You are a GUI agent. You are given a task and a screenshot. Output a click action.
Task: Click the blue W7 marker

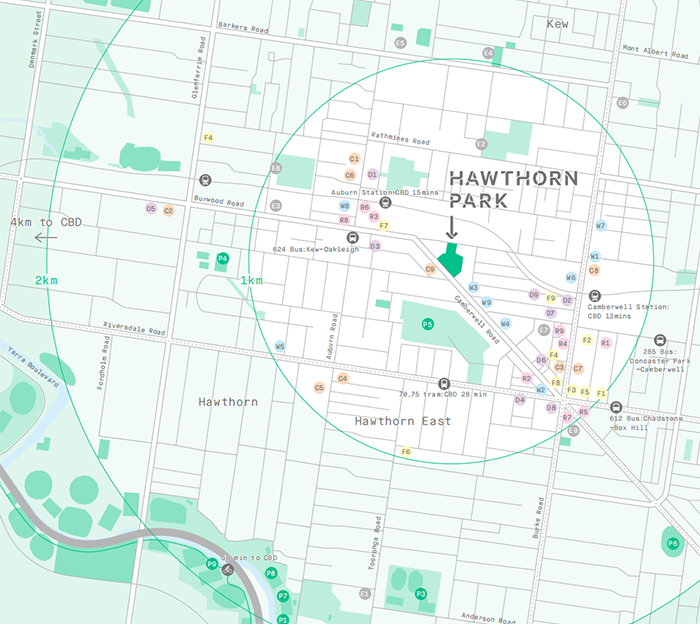pos(601,225)
